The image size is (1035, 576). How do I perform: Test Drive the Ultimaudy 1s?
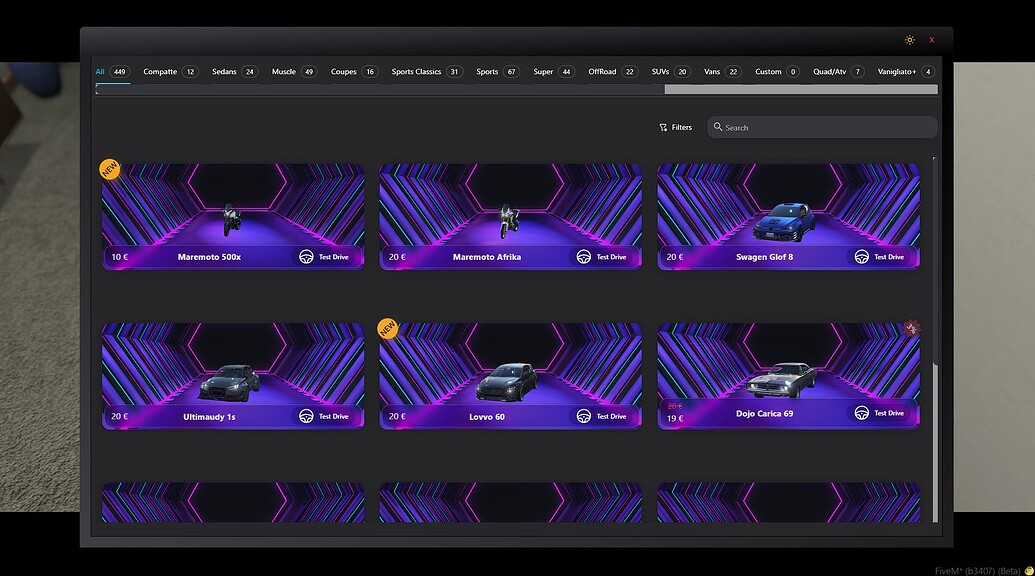coord(326,416)
